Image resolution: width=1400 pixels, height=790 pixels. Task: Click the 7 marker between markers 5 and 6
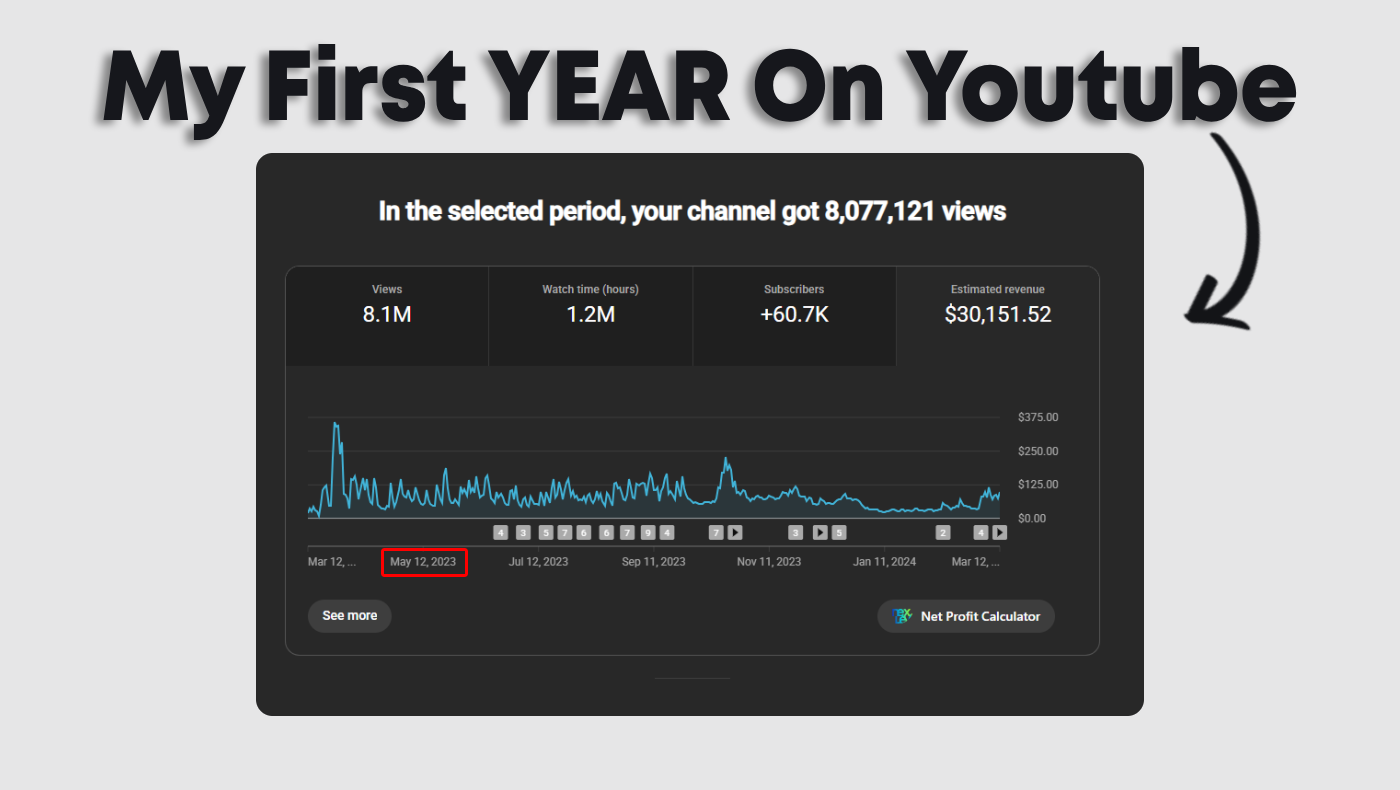pyautogui.click(x=565, y=533)
